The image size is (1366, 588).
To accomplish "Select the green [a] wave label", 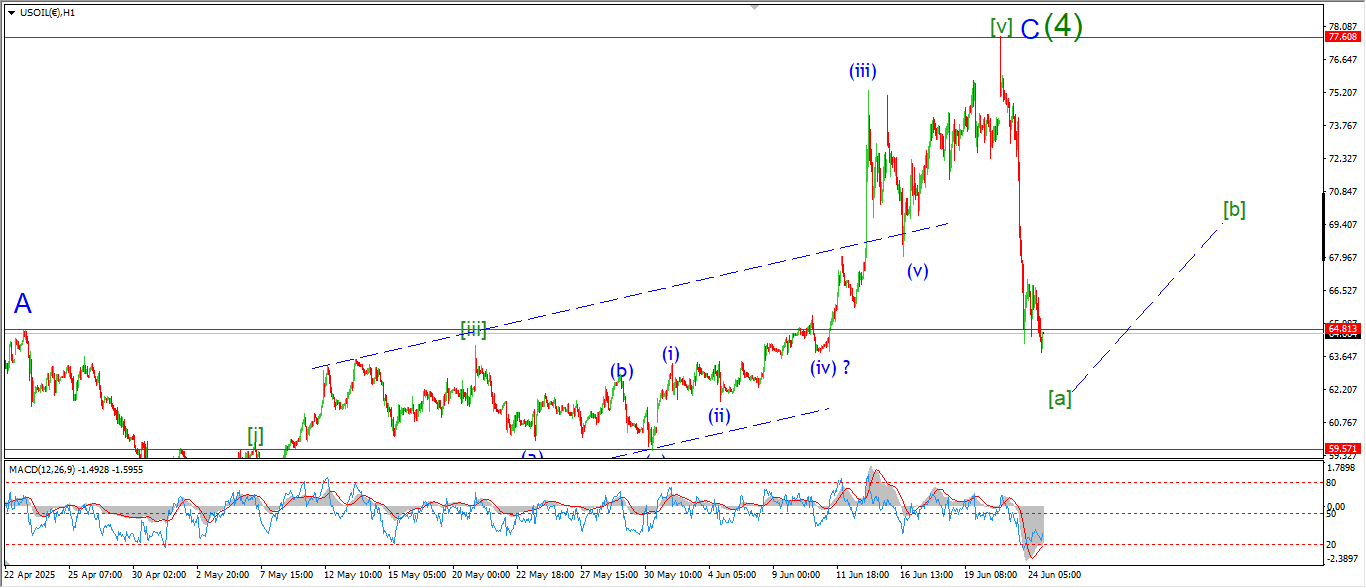I will coord(1060,398).
